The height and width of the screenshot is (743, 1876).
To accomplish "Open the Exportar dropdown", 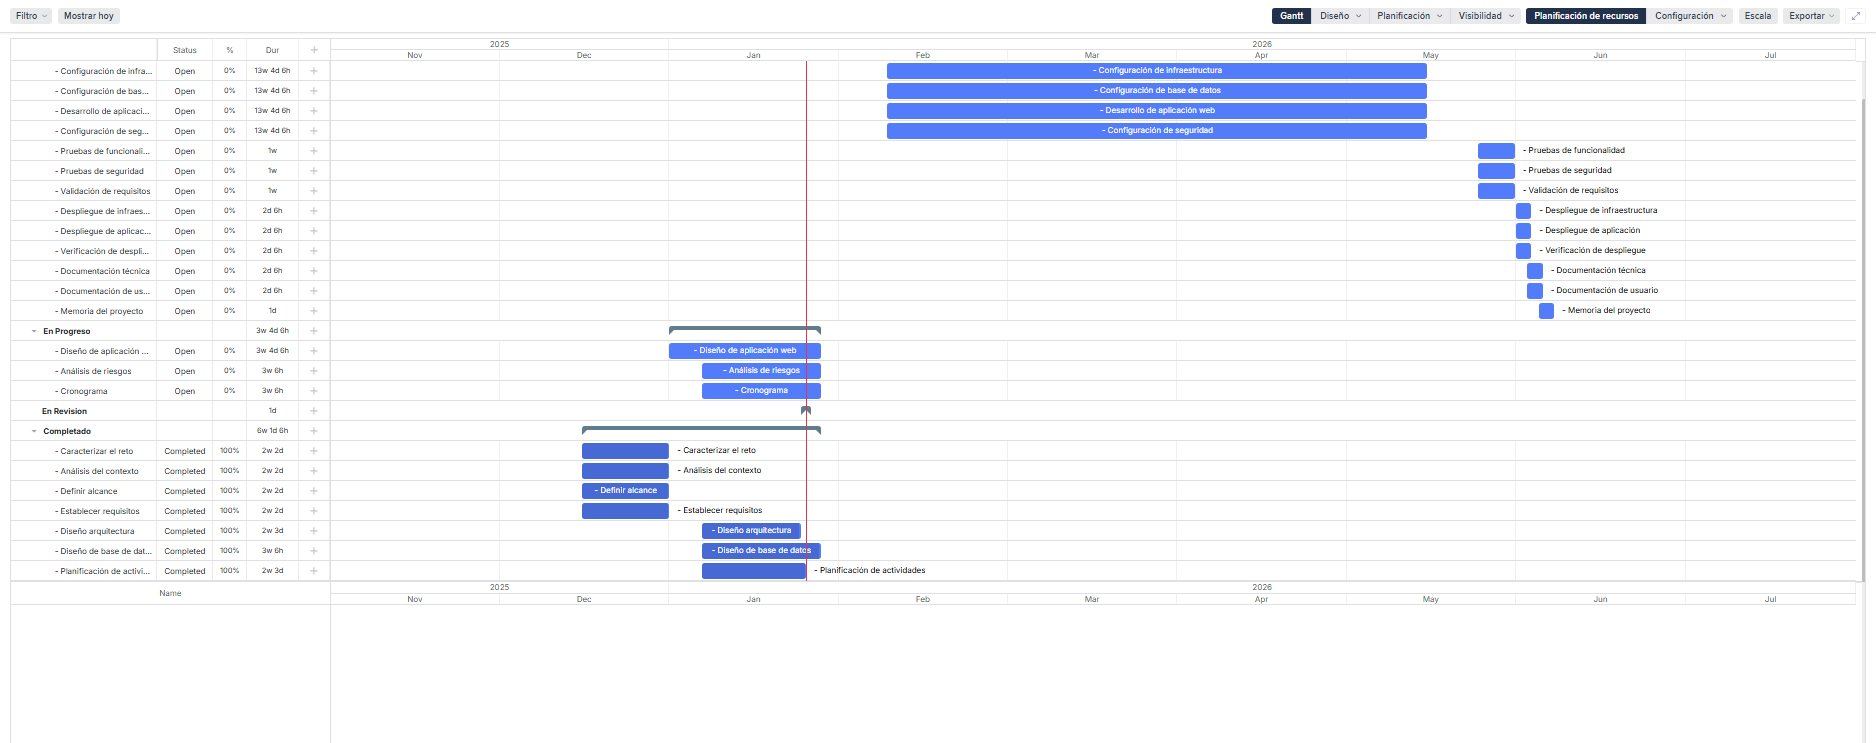I will (x=1812, y=16).
